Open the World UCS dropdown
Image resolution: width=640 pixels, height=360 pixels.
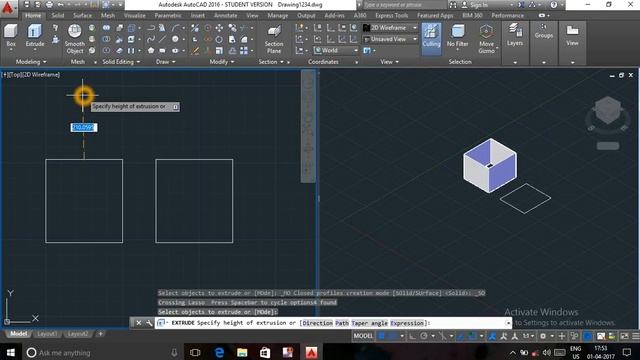pos(336,51)
